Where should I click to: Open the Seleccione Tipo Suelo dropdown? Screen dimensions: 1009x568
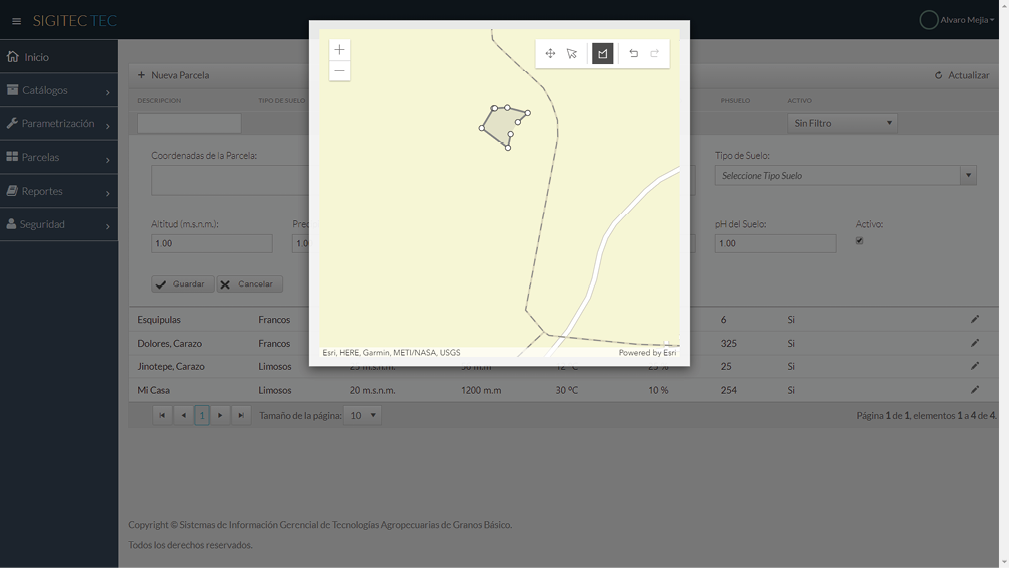tap(844, 176)
